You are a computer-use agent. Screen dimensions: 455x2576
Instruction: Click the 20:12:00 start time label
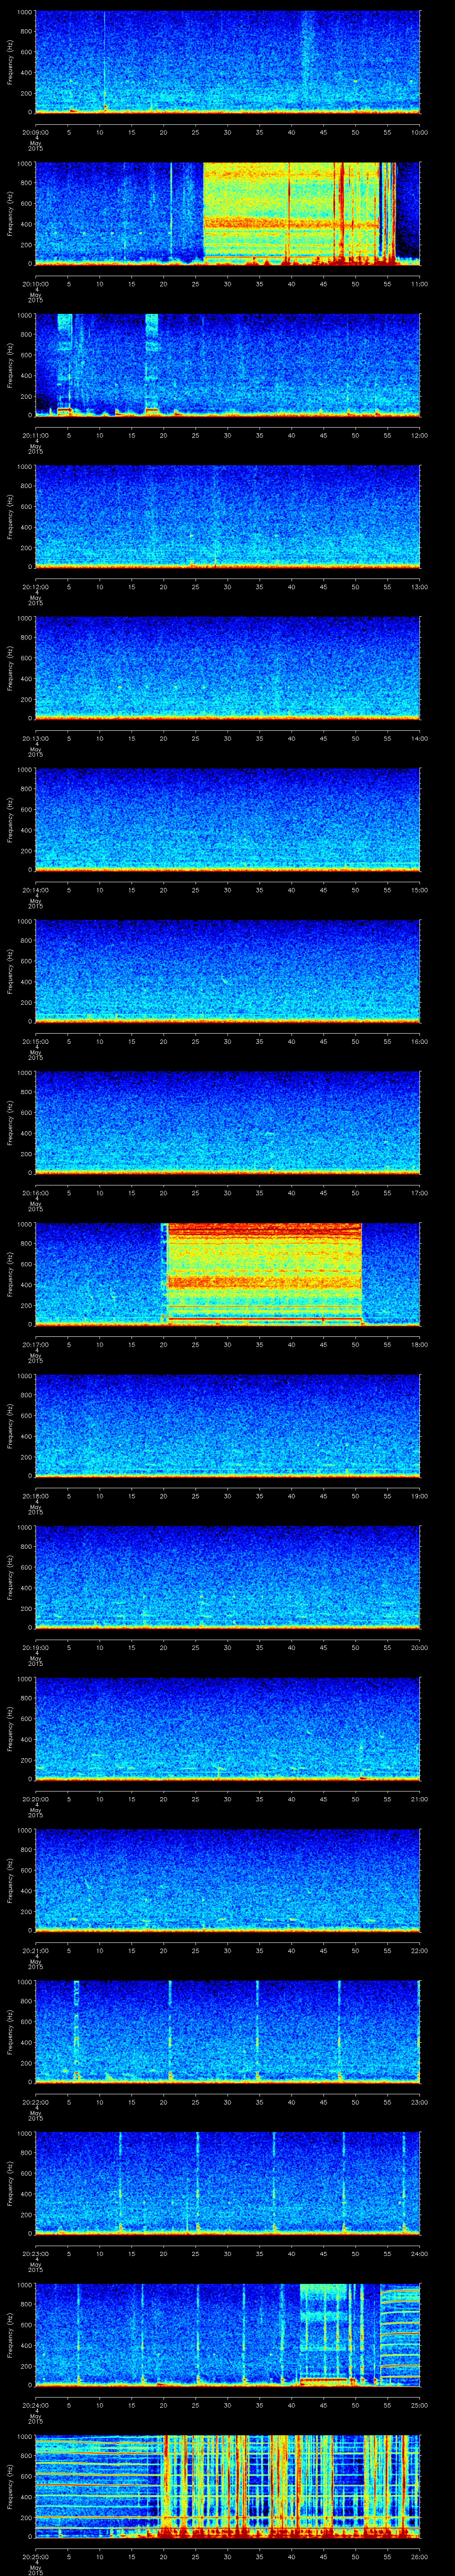(35, 587)
